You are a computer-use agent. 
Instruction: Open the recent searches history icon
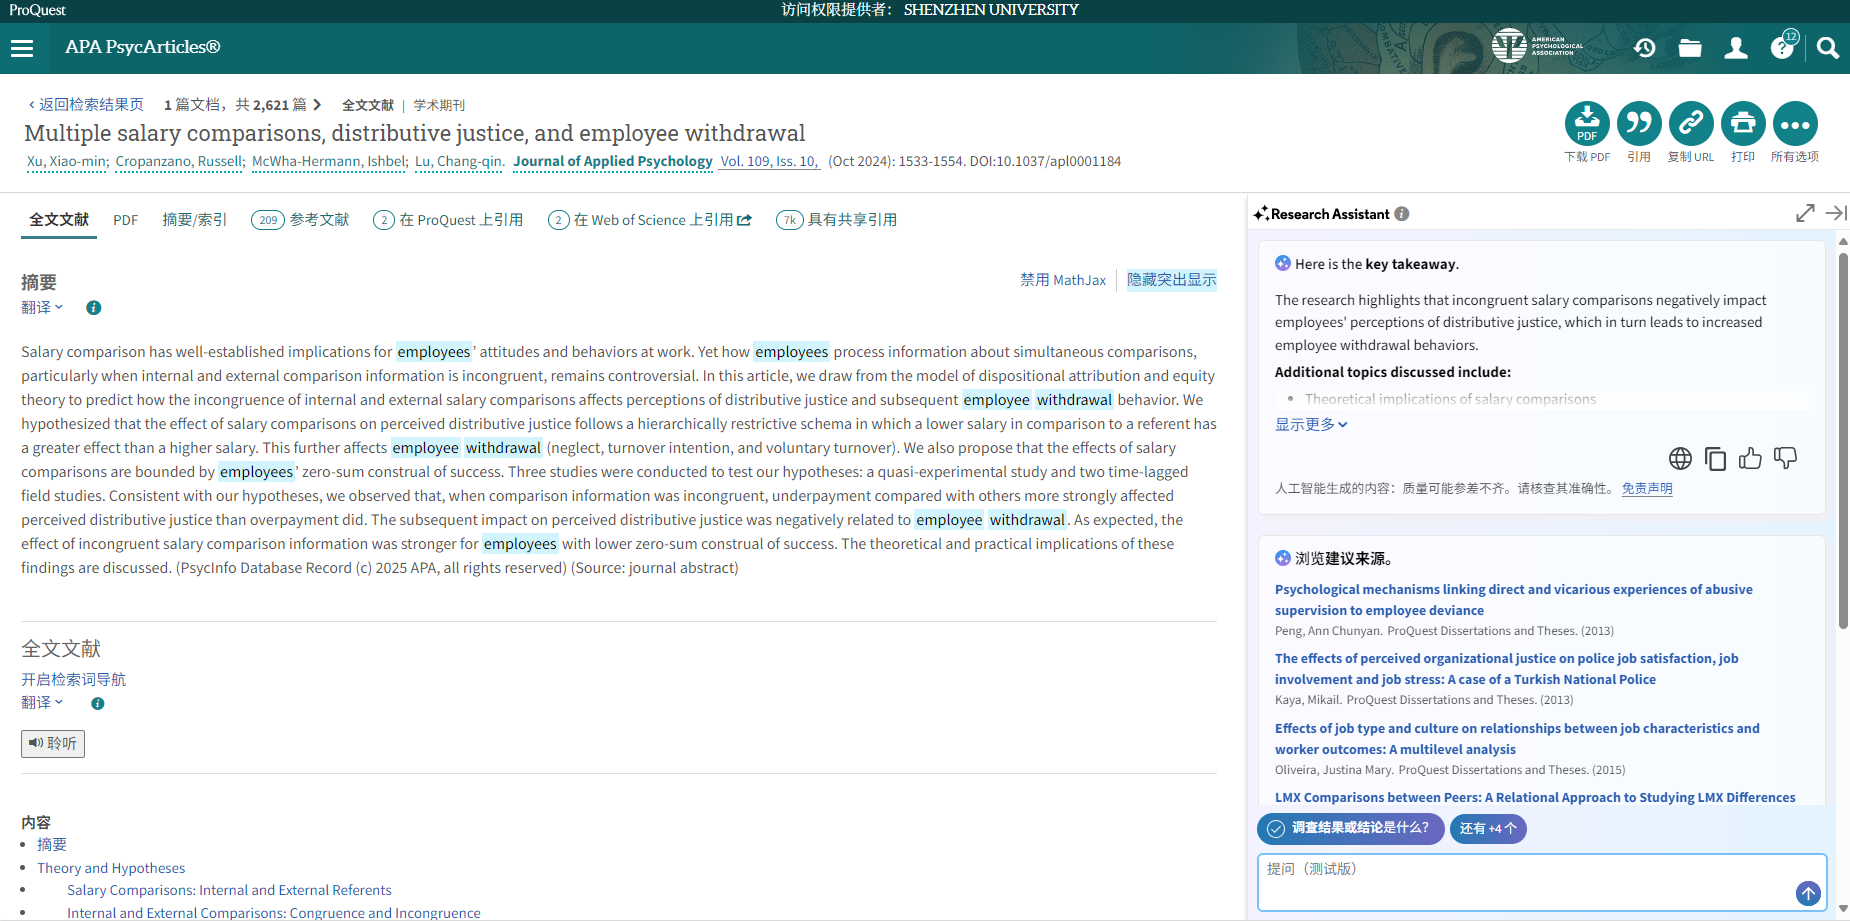[1645, 48]
